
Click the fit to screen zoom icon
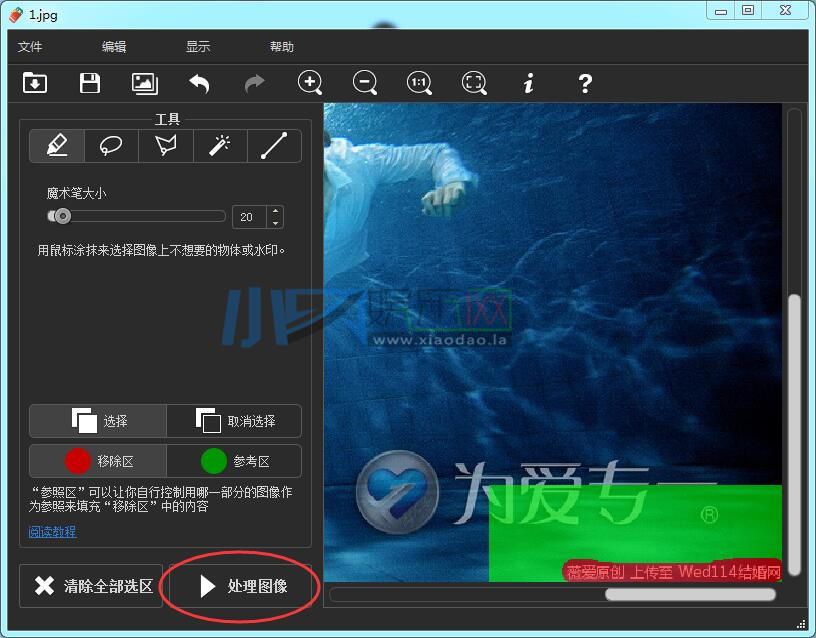point(474,83)
